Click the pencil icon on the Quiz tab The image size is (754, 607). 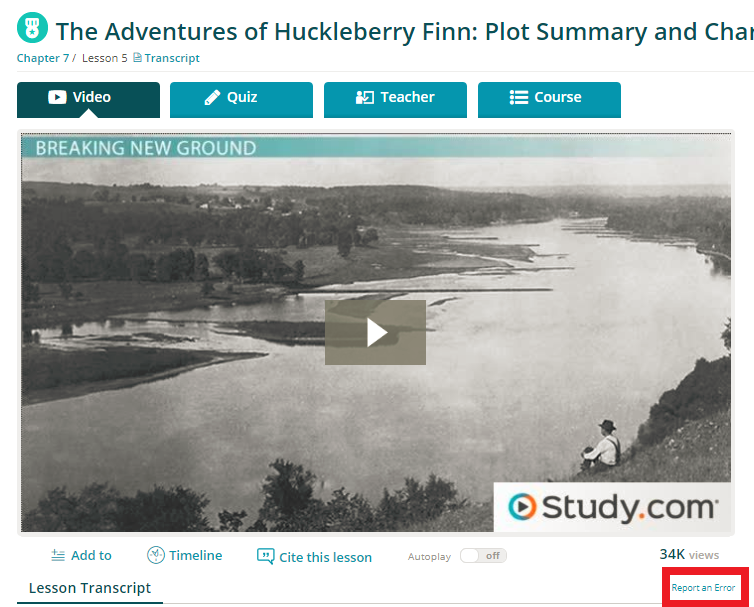212,97
